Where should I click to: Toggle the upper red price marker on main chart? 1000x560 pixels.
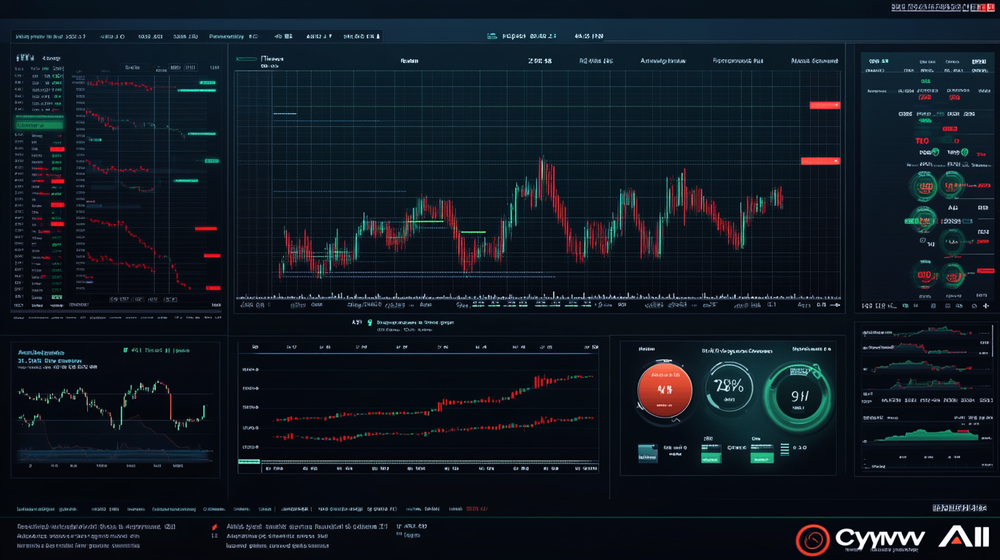(824, 105)
